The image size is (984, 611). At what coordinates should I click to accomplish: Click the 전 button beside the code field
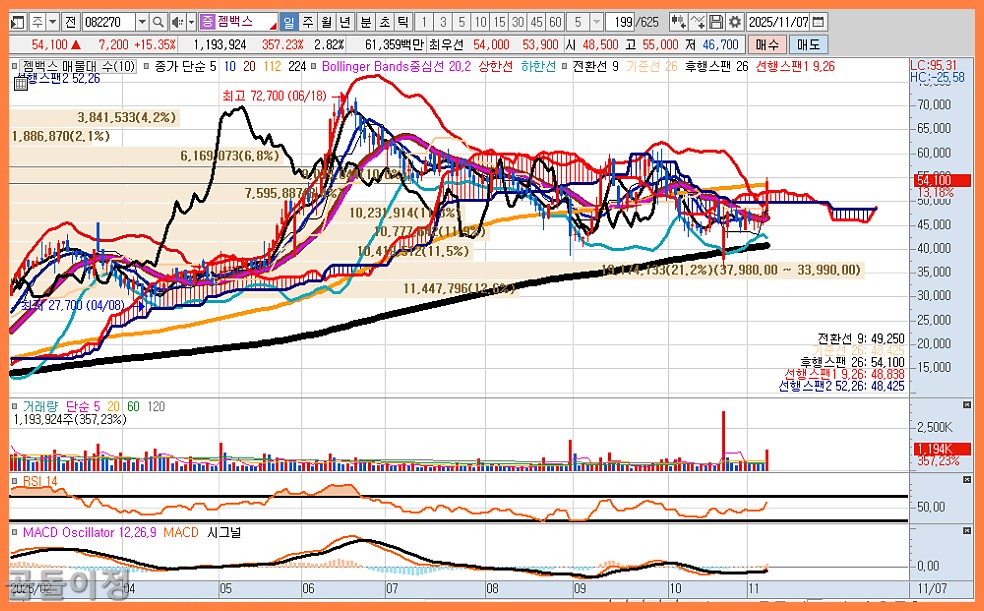70,23
